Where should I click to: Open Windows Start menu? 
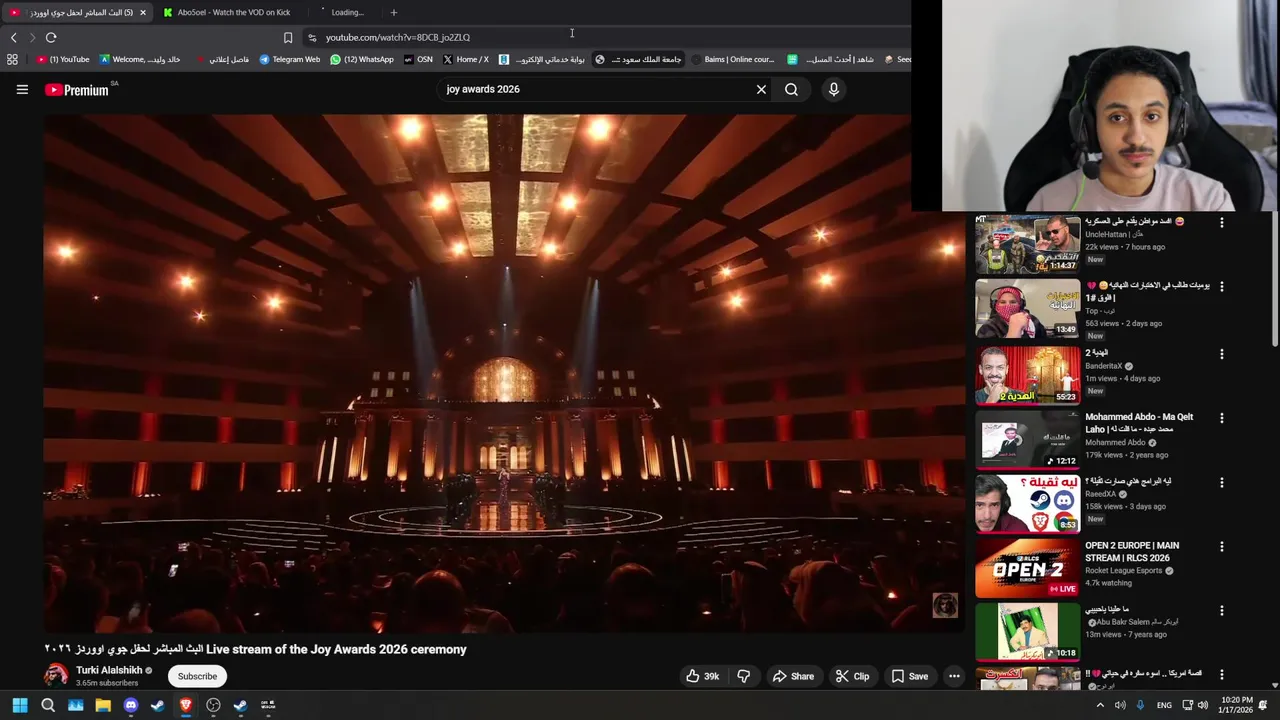[x=19, y=705]
